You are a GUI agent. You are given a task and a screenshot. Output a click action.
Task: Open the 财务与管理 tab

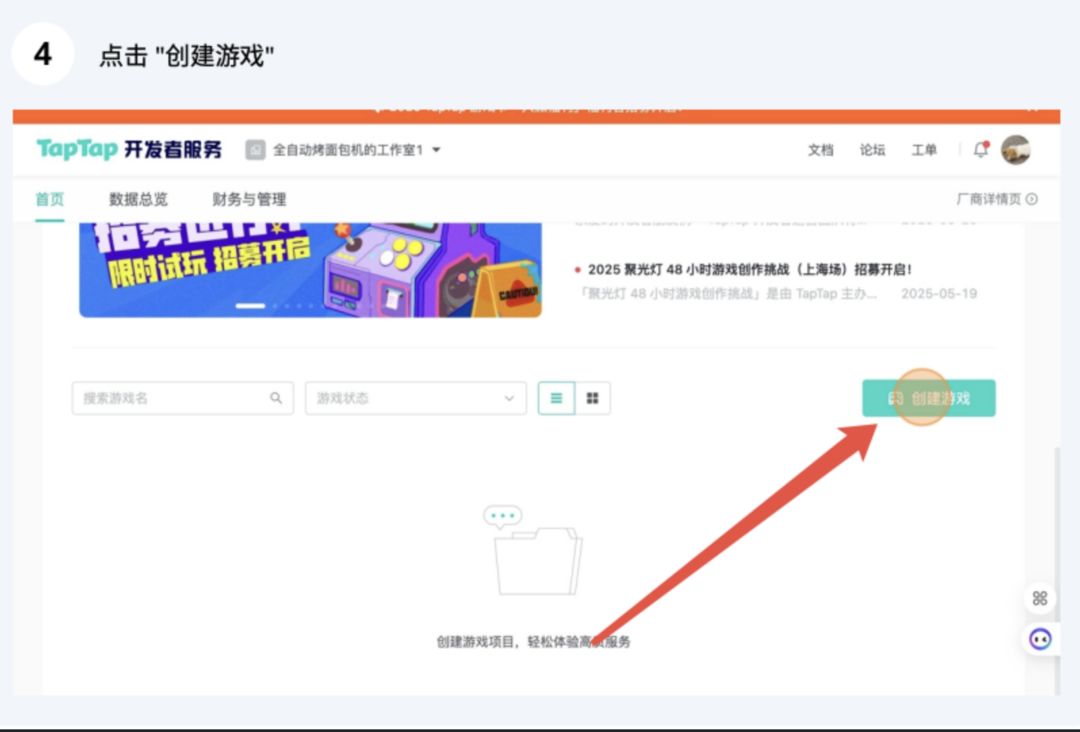(249, 199)
